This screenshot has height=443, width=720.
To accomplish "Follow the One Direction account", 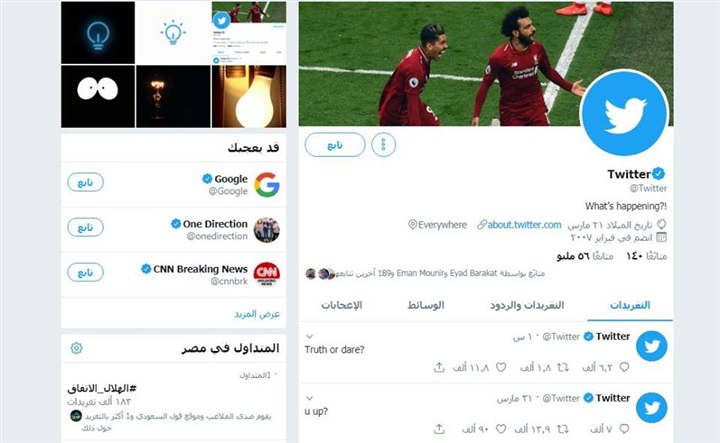I will coord(85,227).
